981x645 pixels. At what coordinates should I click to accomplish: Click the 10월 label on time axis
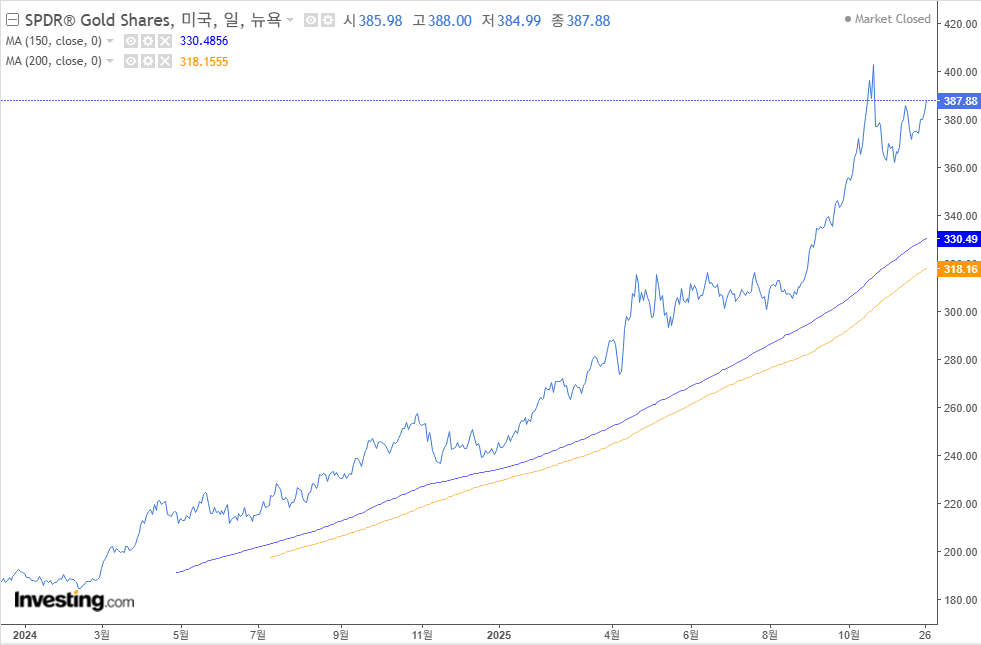coord(849,635)
